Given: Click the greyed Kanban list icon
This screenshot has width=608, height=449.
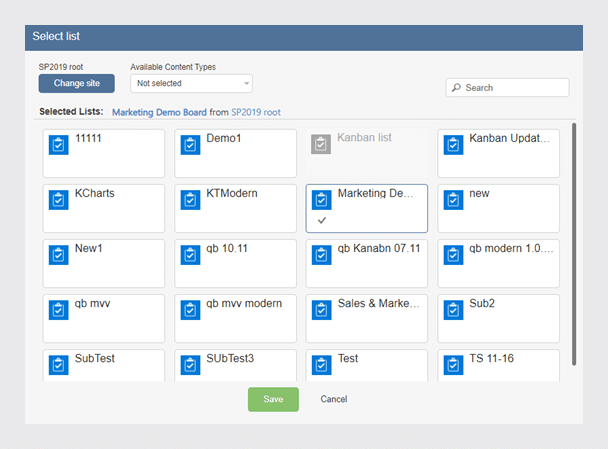Looking at the screenshot, I should [x=321, y=144].
